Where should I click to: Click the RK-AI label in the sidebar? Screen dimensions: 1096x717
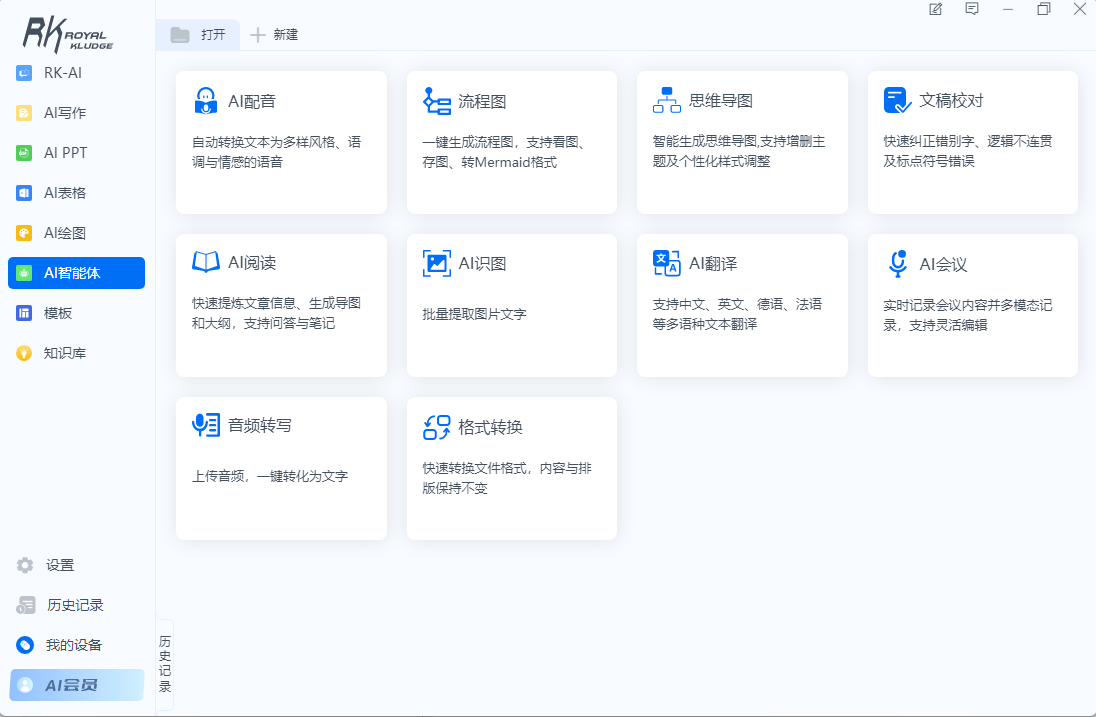click(63, 73)
